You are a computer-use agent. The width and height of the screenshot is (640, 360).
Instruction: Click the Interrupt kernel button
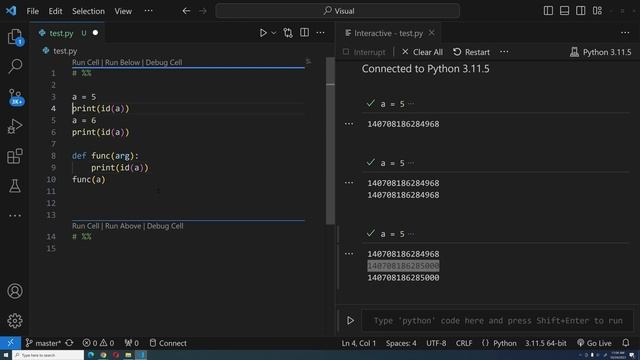[x=364, y=52]
